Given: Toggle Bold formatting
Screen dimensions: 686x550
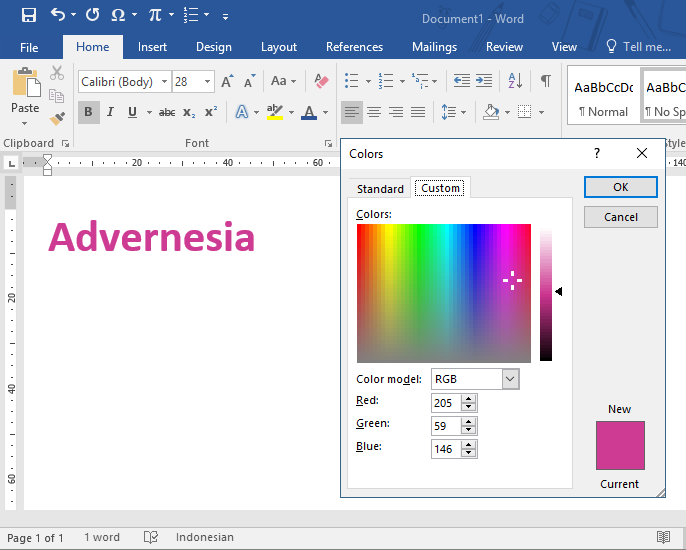Looking at the screenshot, I should click(x=89, y=112).
